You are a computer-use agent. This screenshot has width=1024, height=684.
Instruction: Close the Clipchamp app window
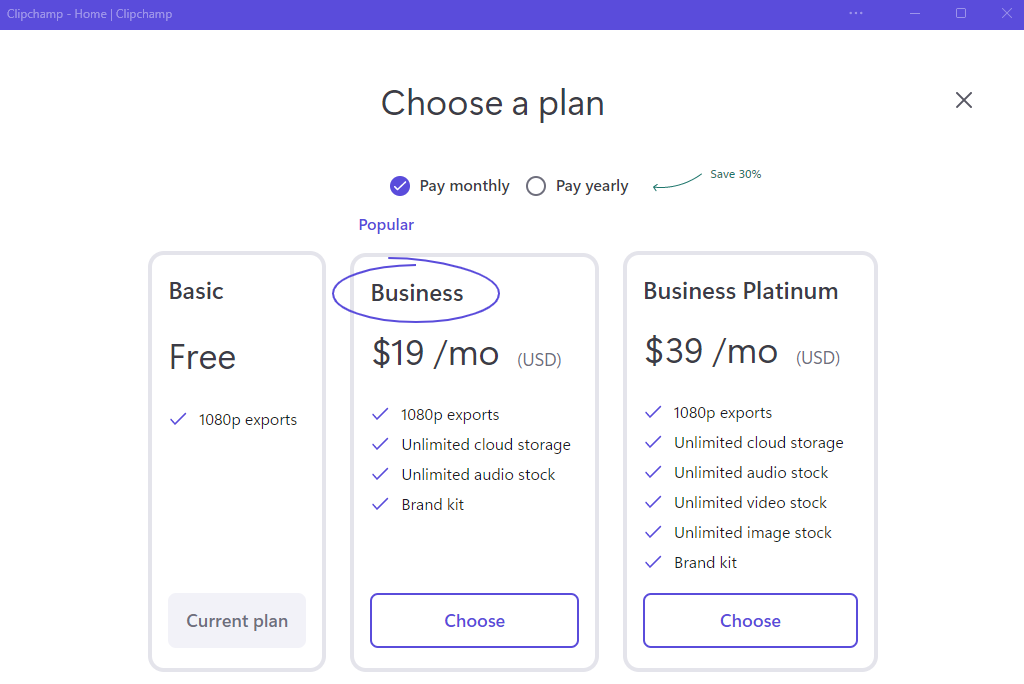[1006, 14]
